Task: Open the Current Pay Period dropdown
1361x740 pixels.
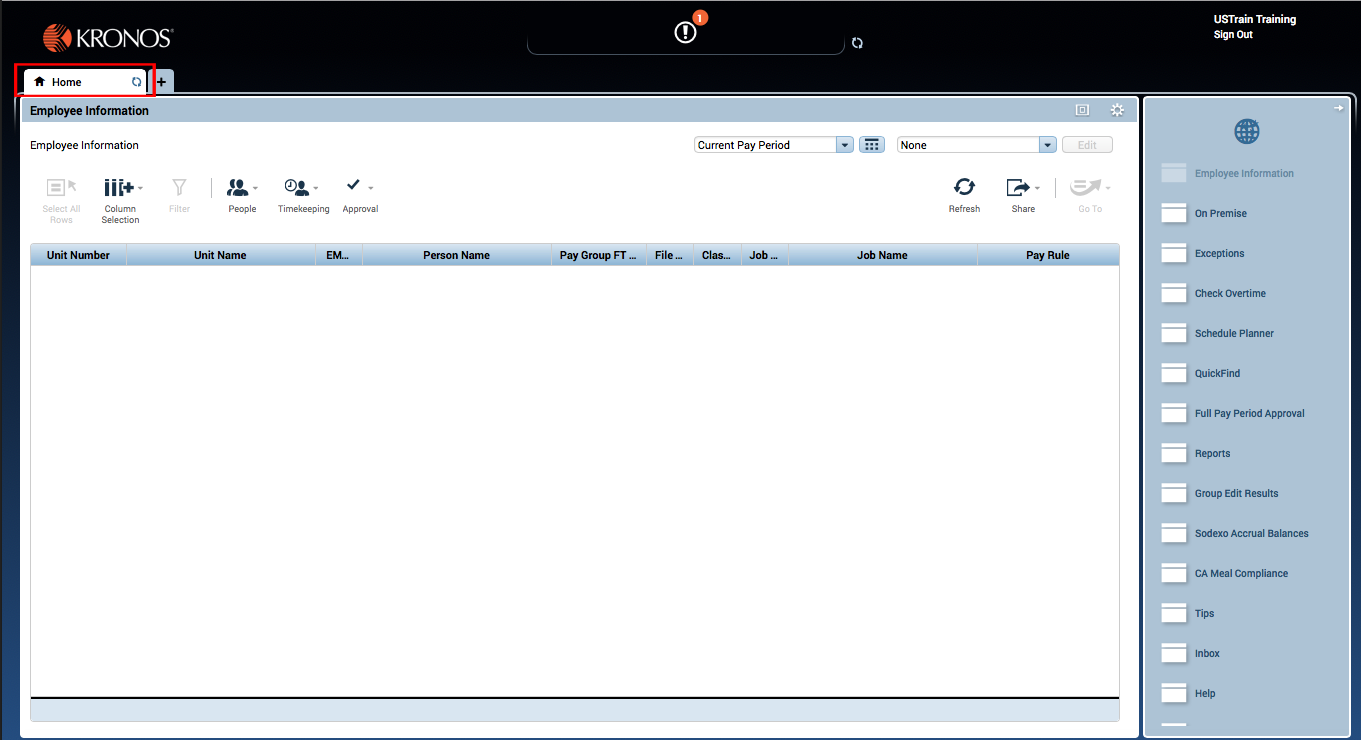Action: click(844, 144)
